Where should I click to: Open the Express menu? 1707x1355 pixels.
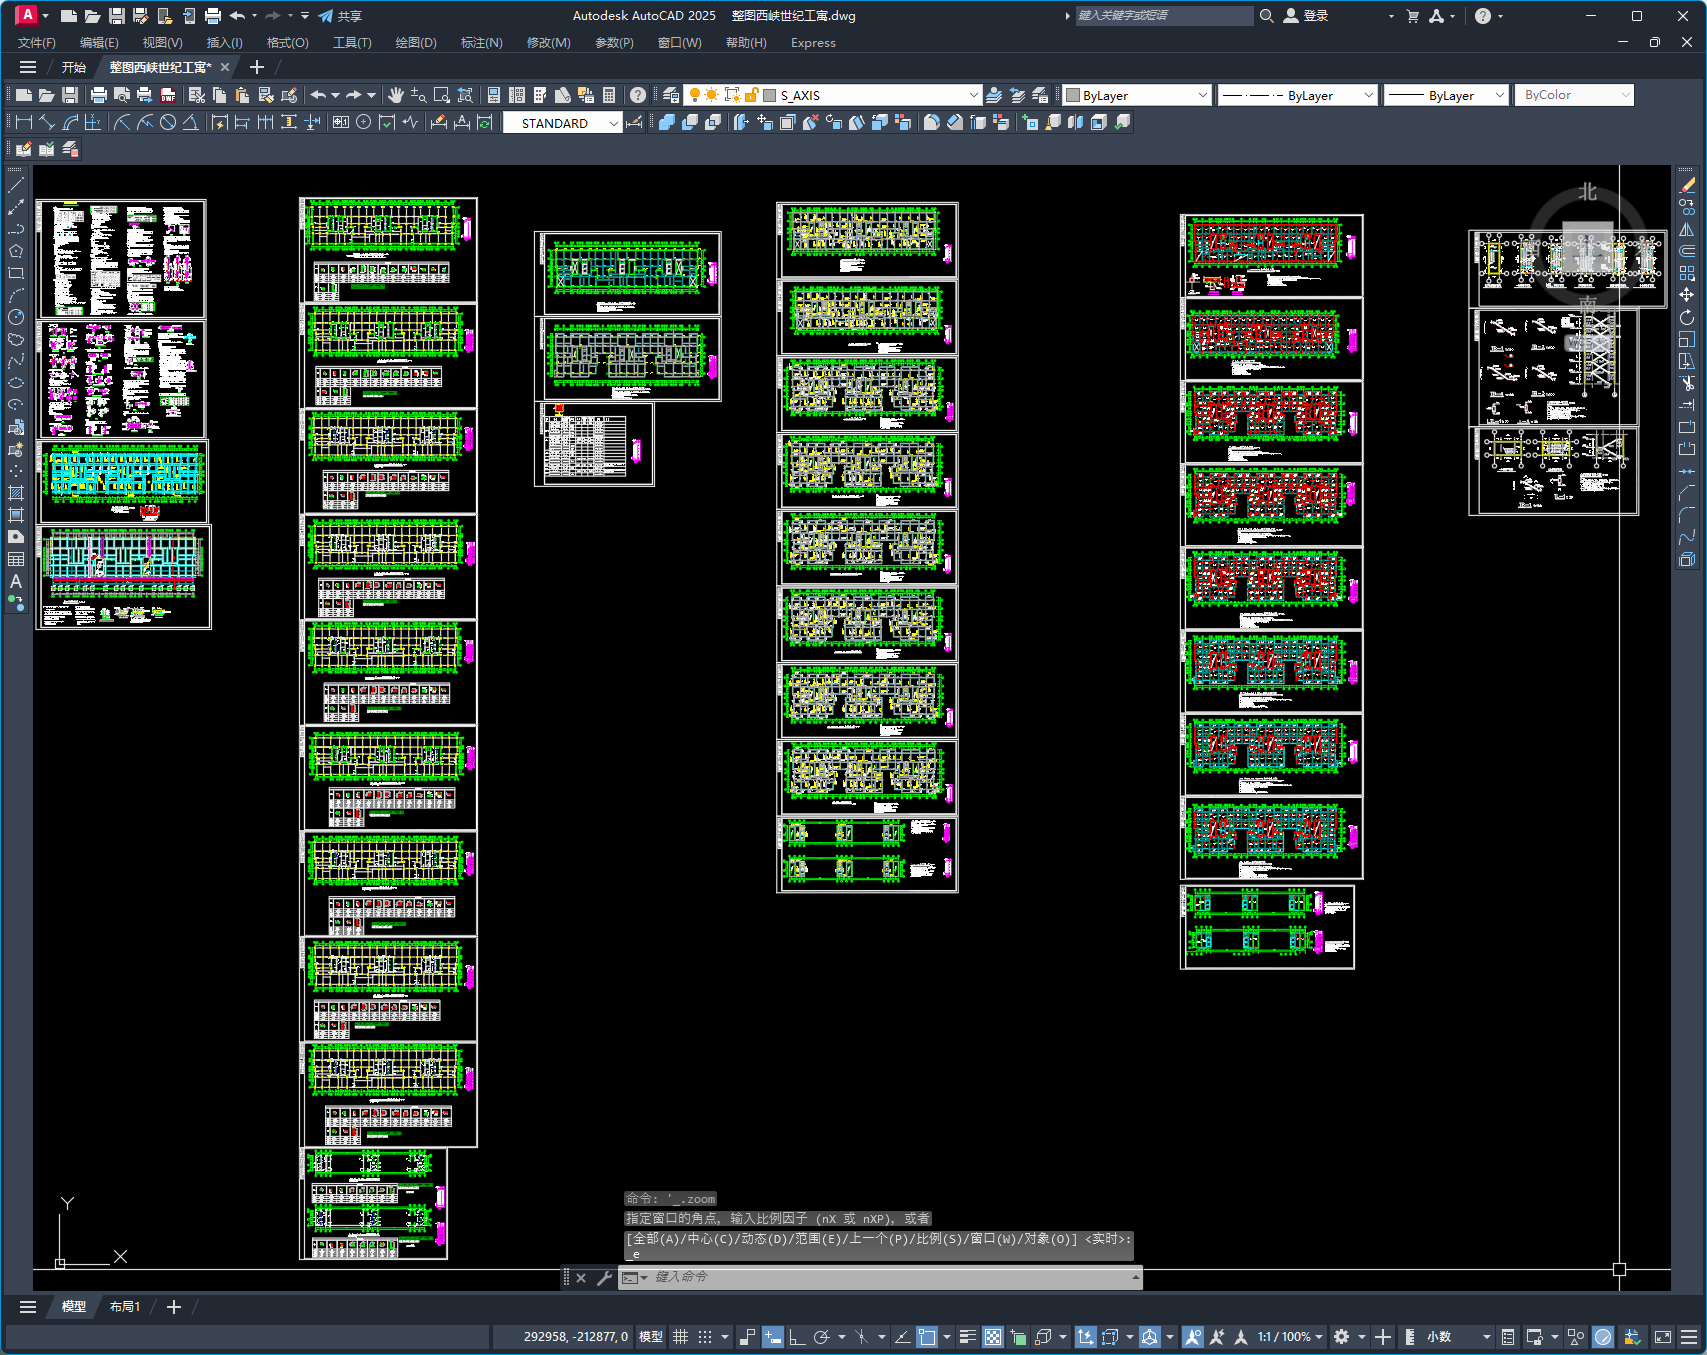[813, 43]
